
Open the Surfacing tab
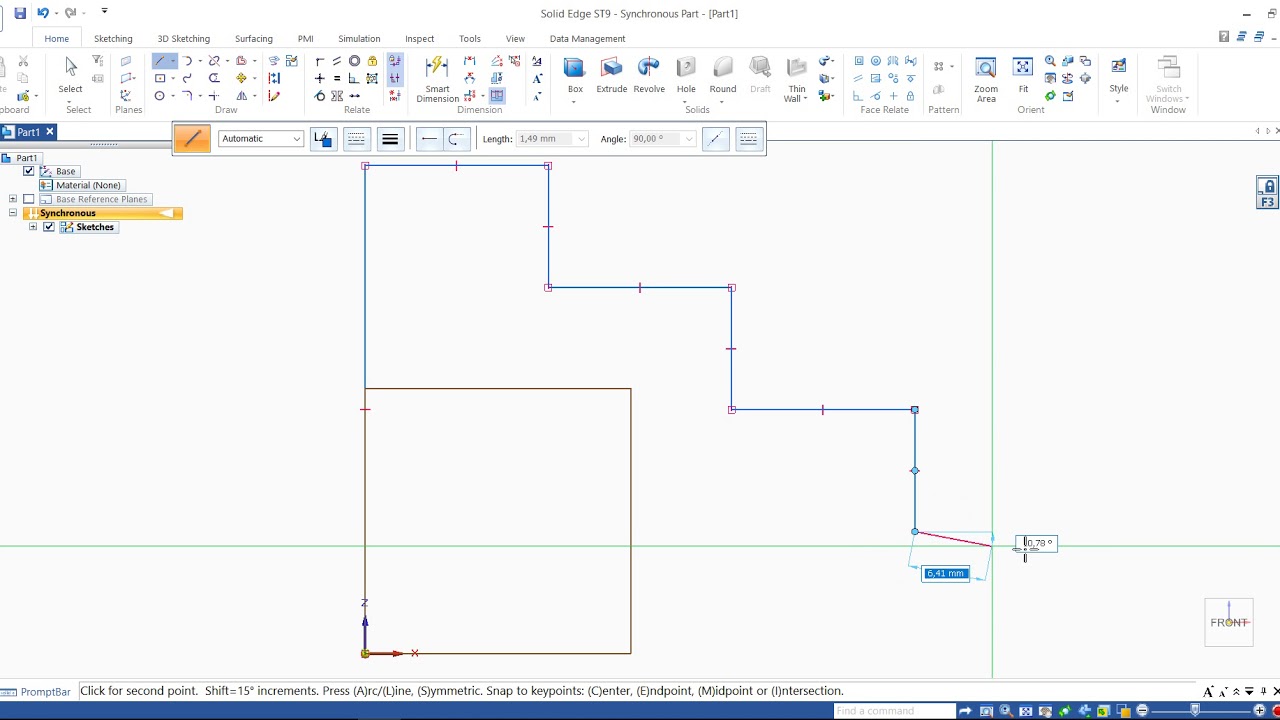pyautogui.click(x=254, y=39)
